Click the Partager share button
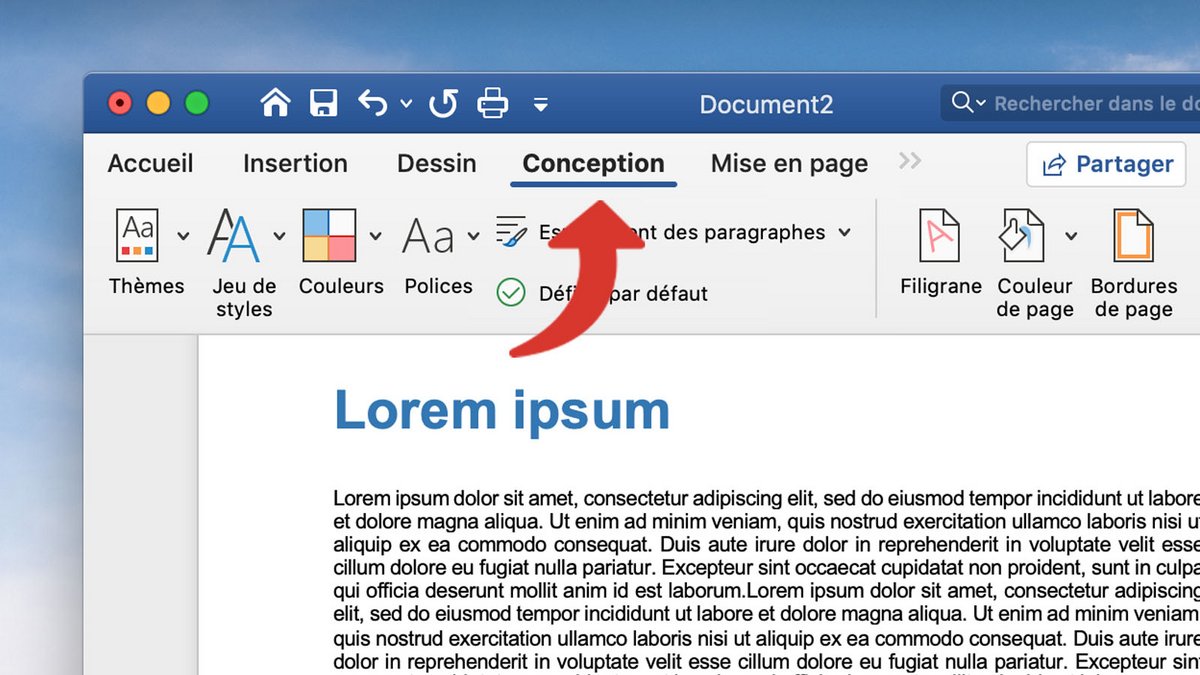This screenshot has height=675, width=1200. 1107,164
